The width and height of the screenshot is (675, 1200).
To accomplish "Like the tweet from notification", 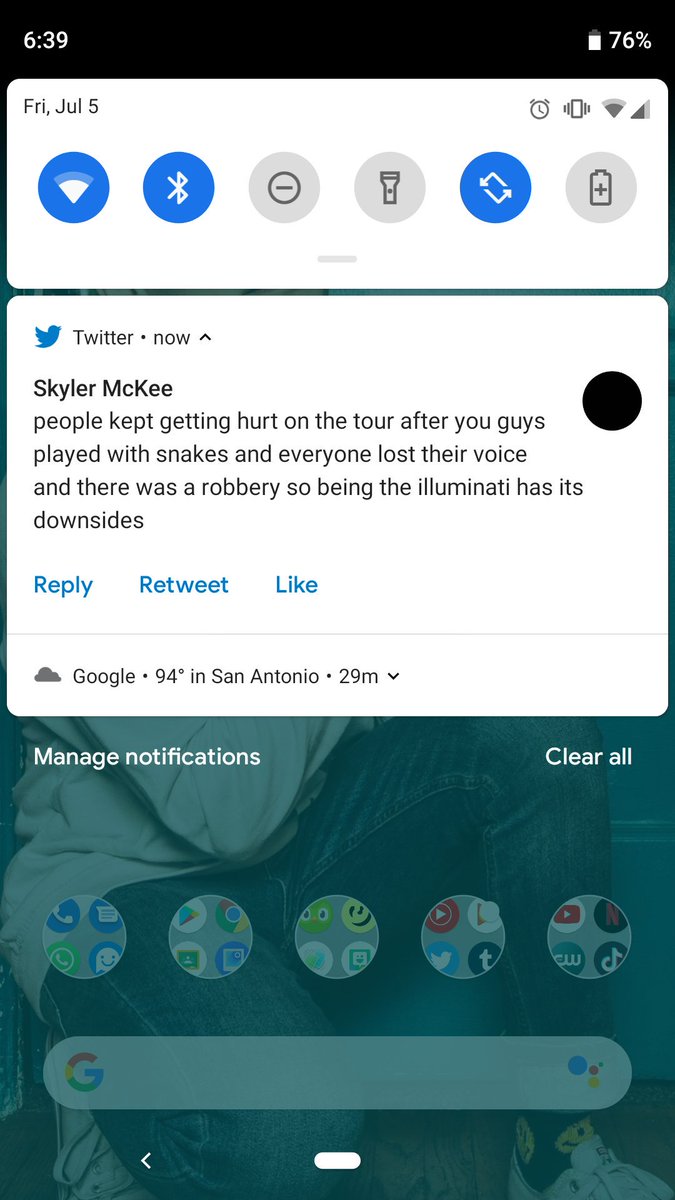I will point(297,585).
